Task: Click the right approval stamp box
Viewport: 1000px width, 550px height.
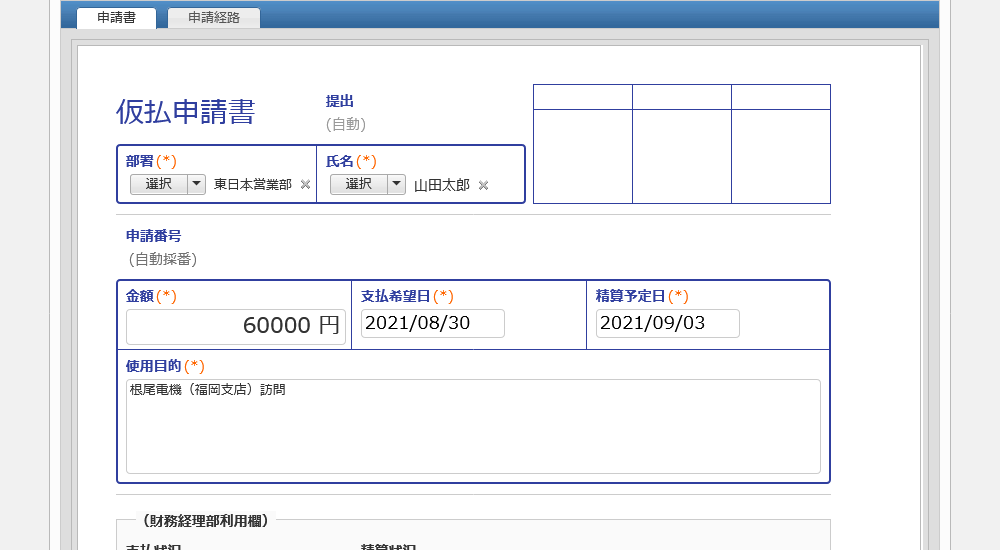Action: click(x=780, y=155)
